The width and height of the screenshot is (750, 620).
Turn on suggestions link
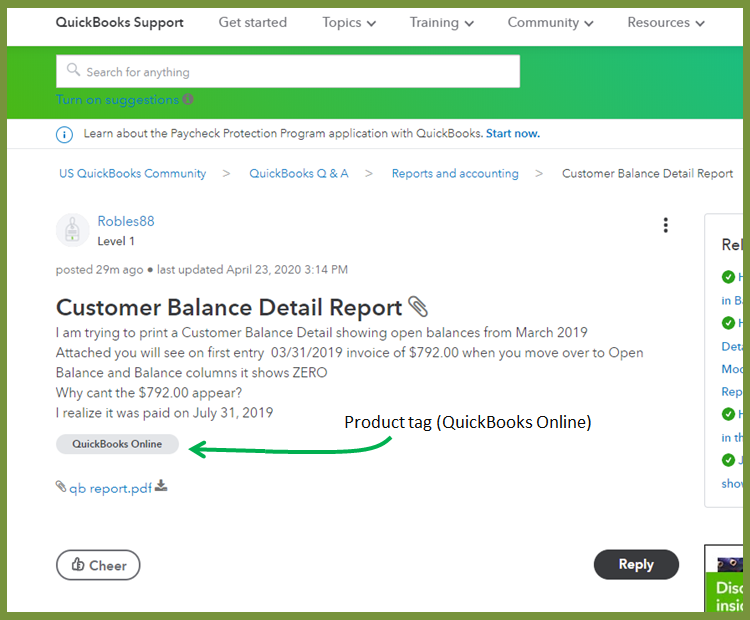coord(117,100)
